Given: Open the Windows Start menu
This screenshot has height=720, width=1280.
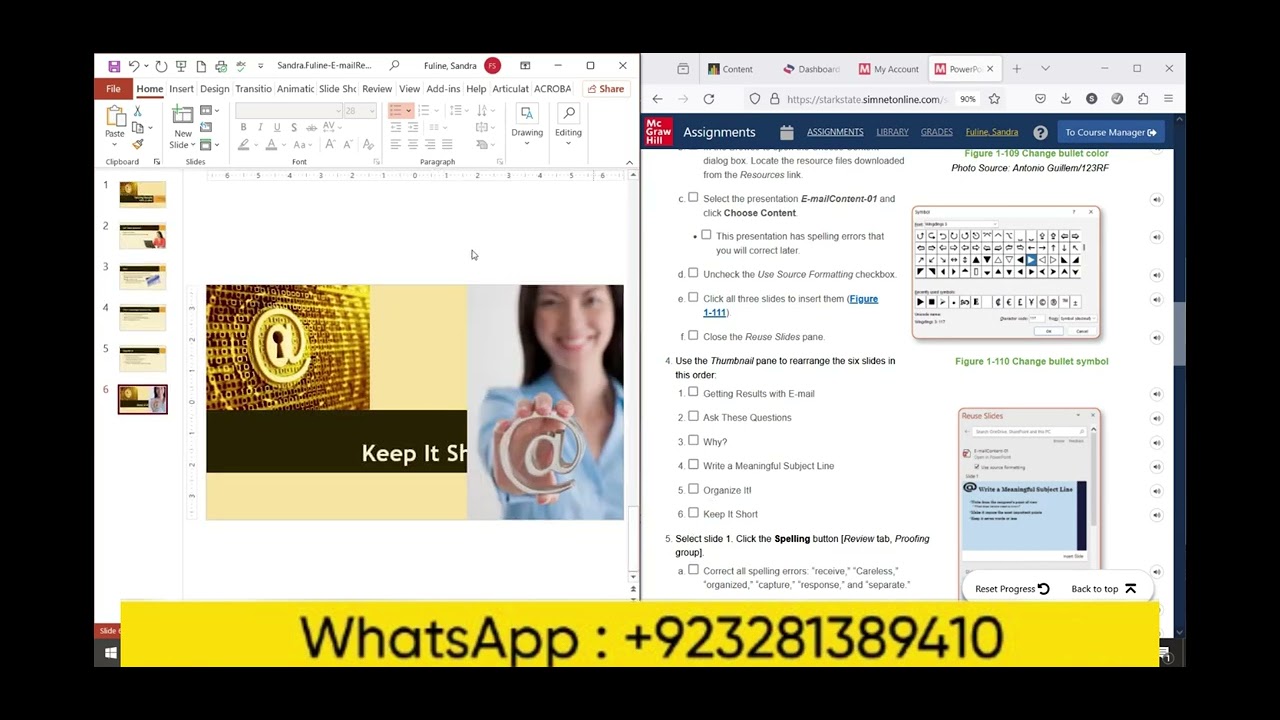Looking at the screenshot, I should coord(111,653).
